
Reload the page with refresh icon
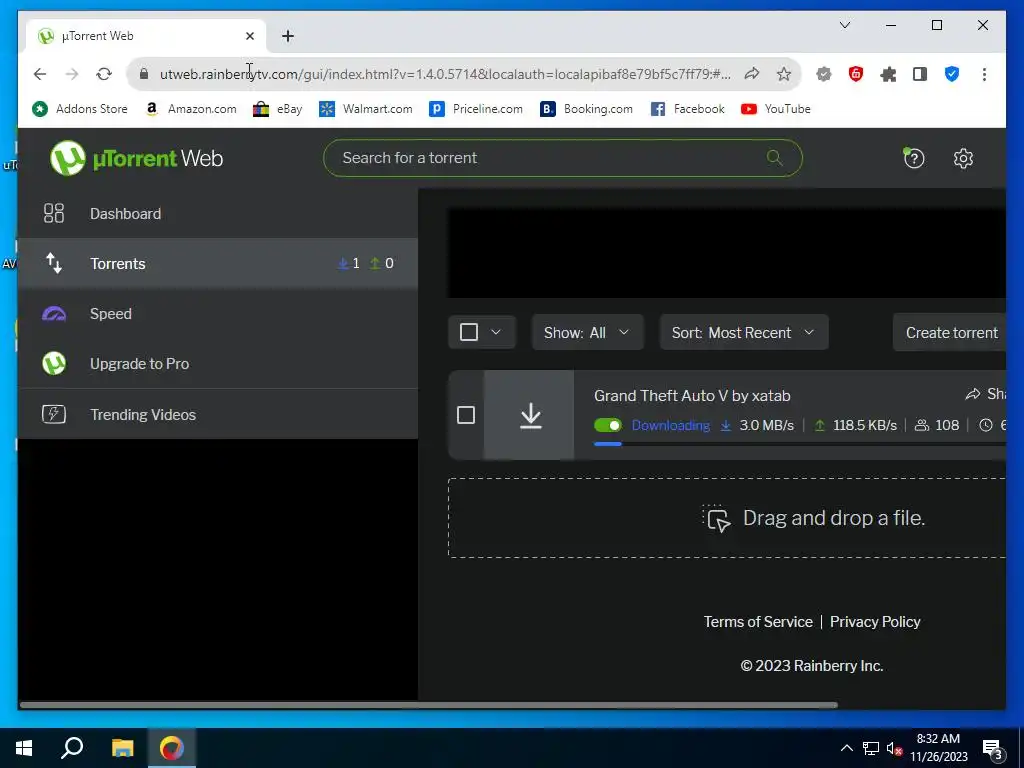click(104, 74)
